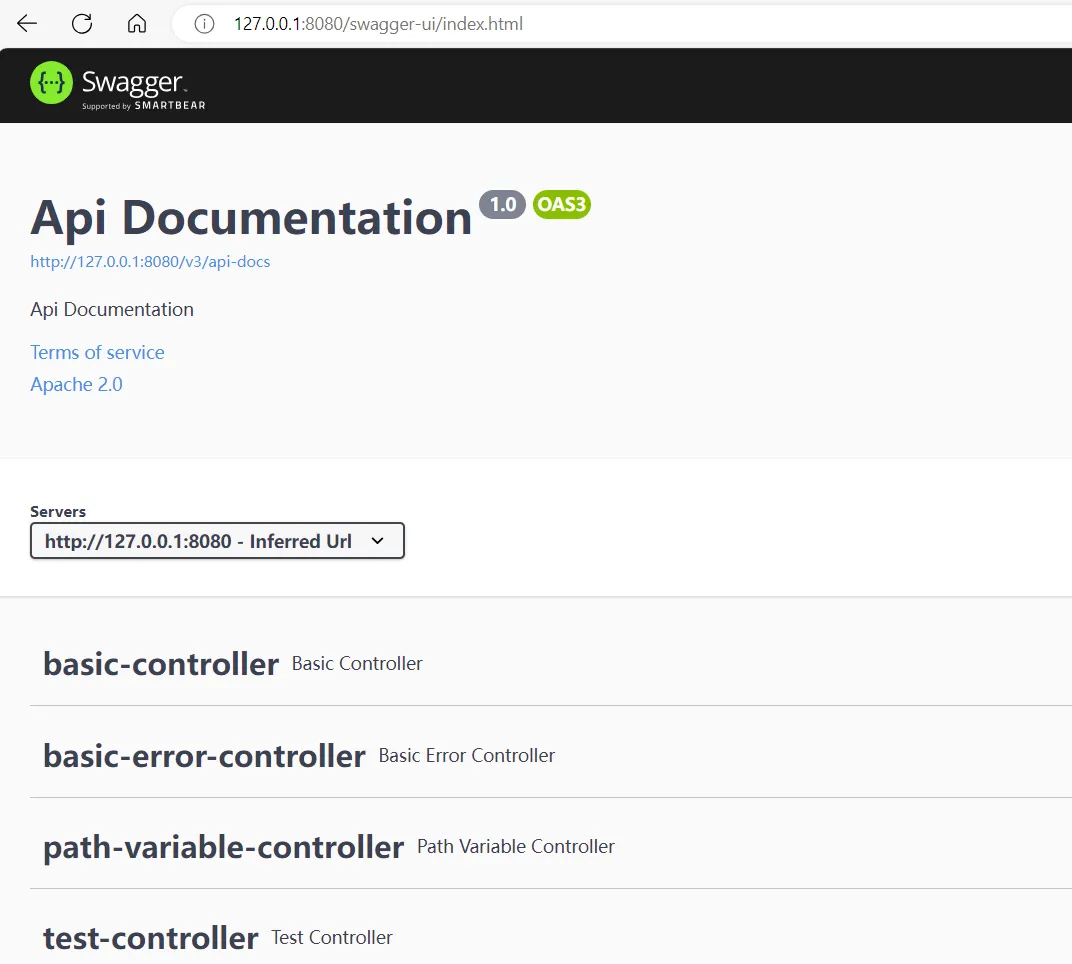This screenshot has height=964, width=1072.
Task: Click the 1.0 version badge
Action: click(502, 205)
